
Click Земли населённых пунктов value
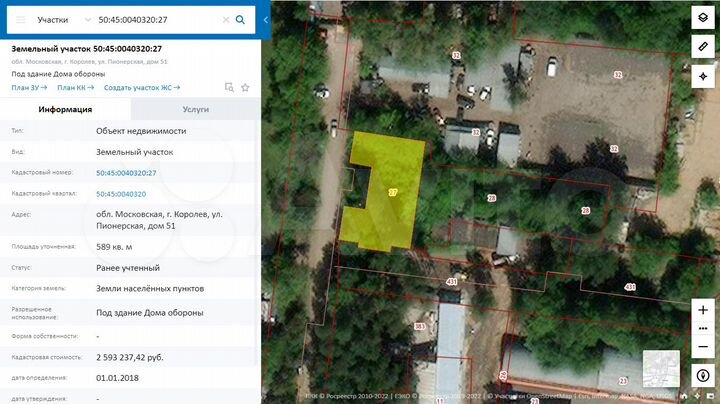pyautogui.click(x=150, y=289)
